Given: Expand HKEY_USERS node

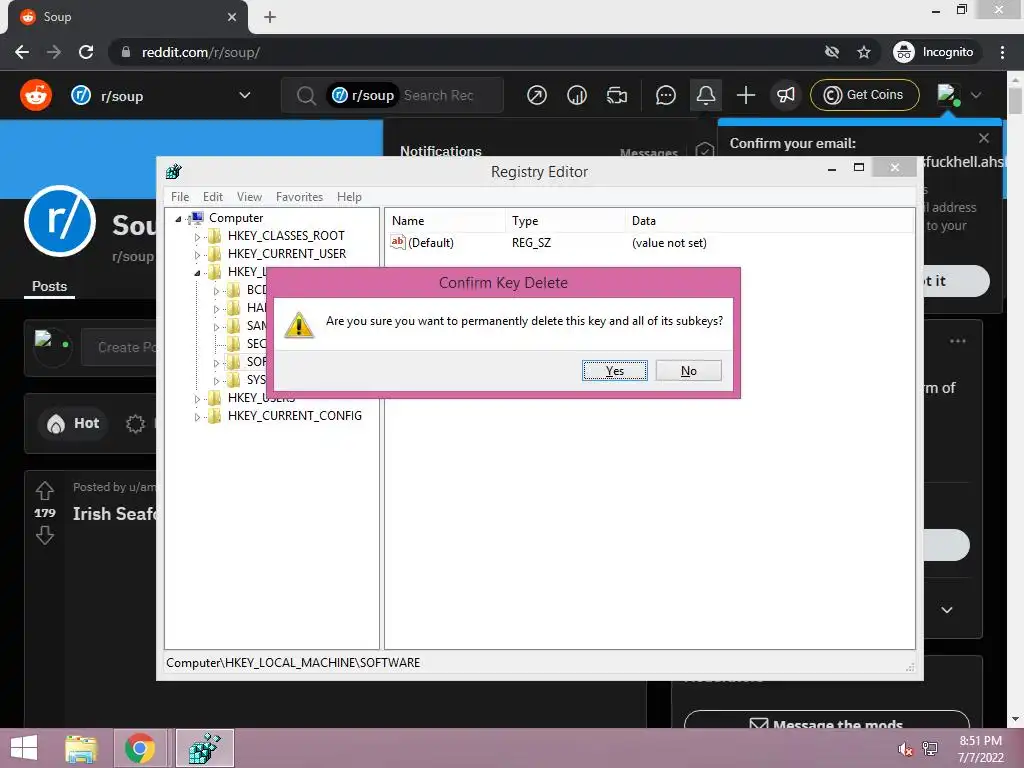Looking at the screenshot, I should pos(197,398).
